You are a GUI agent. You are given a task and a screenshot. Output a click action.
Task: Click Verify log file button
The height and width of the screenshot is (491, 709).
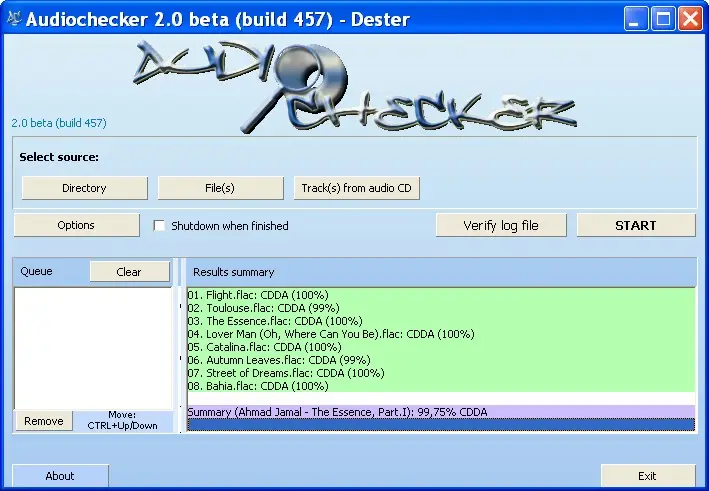(501, 225)
